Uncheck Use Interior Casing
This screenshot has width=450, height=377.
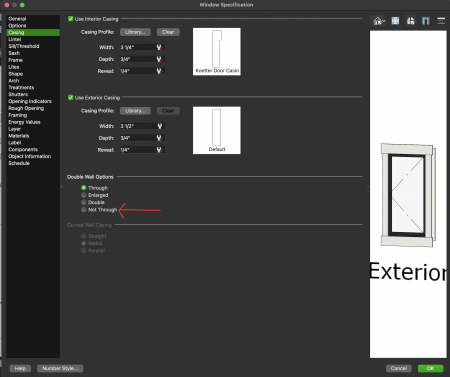pyautogui.click(x=71, y=19)
